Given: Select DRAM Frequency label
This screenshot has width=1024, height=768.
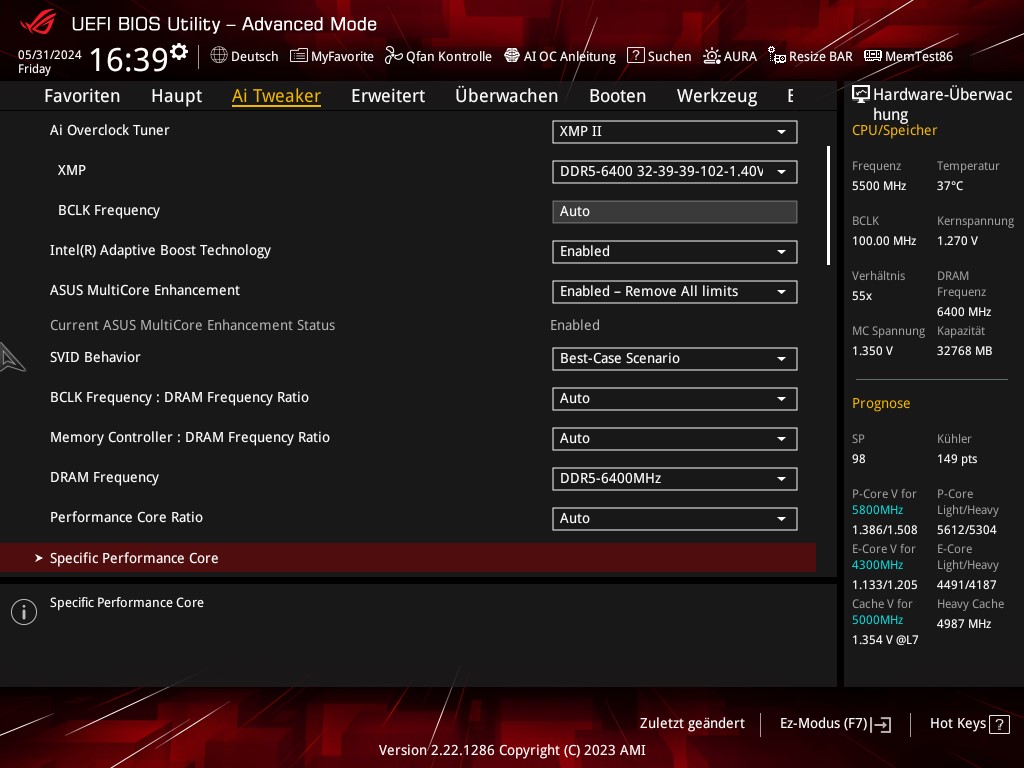Looking at the screenshot, I should (x=104, y=477).
